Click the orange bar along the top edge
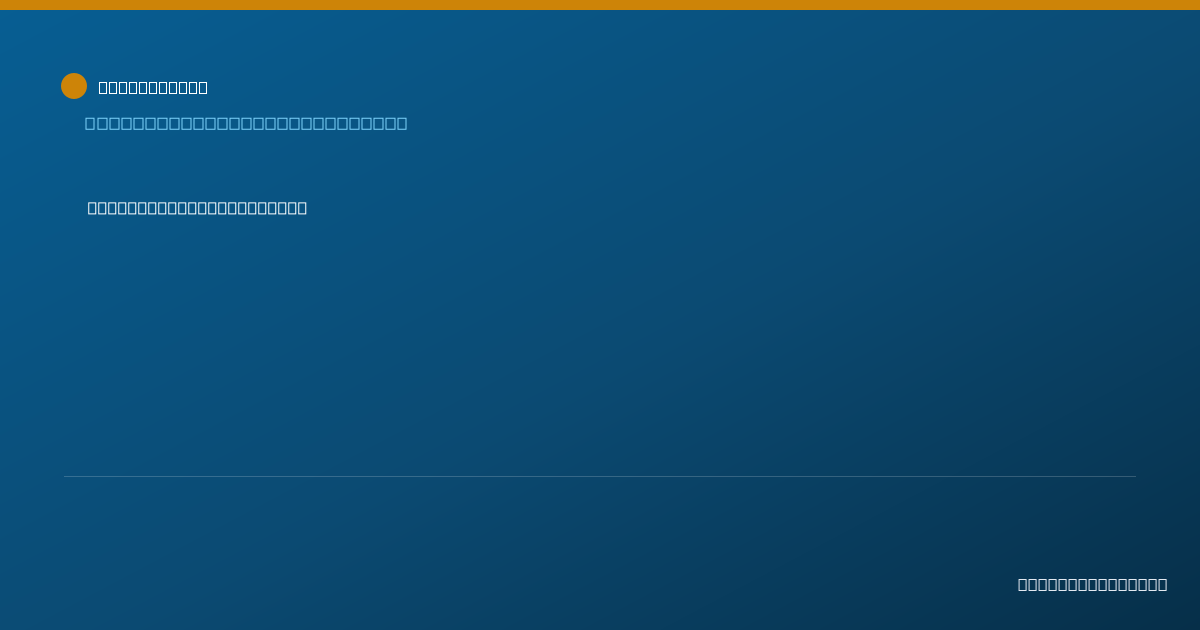 tap(600, 5)
